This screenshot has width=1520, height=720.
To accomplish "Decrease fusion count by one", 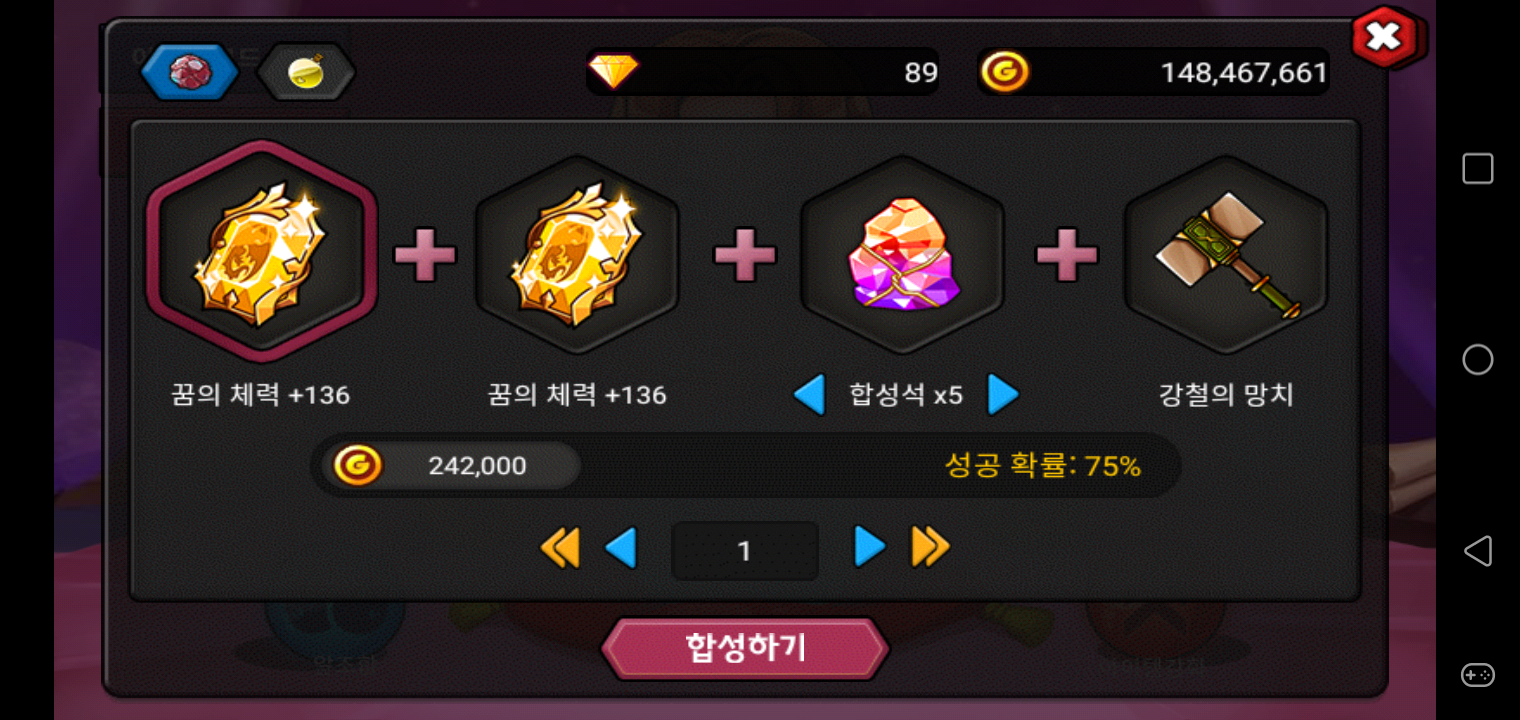I will tap(621, 548).
